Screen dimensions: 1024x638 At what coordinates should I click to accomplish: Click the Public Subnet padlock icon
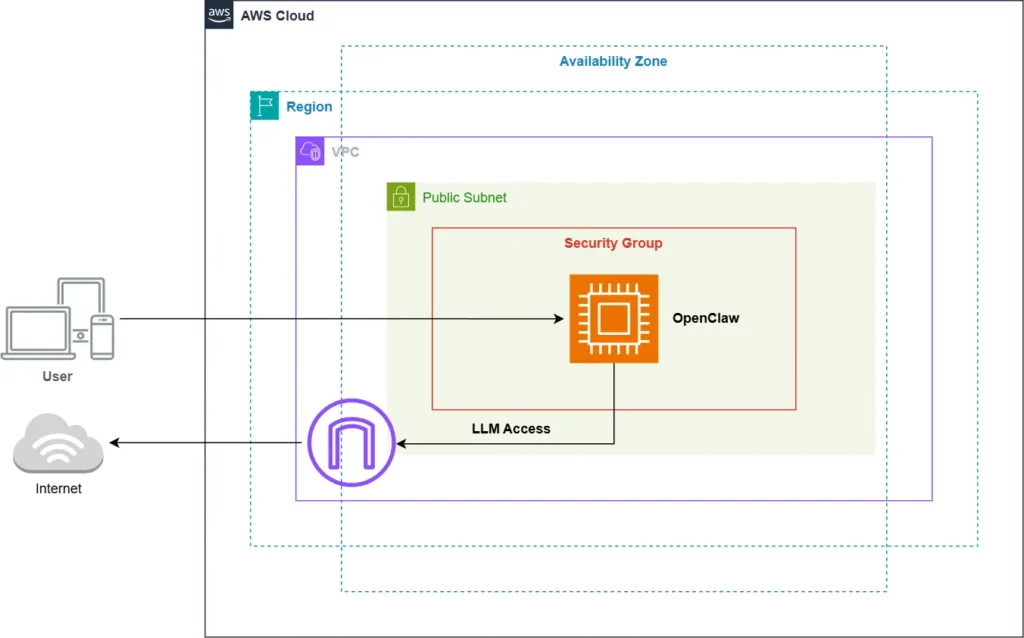[x=400, y=196]
